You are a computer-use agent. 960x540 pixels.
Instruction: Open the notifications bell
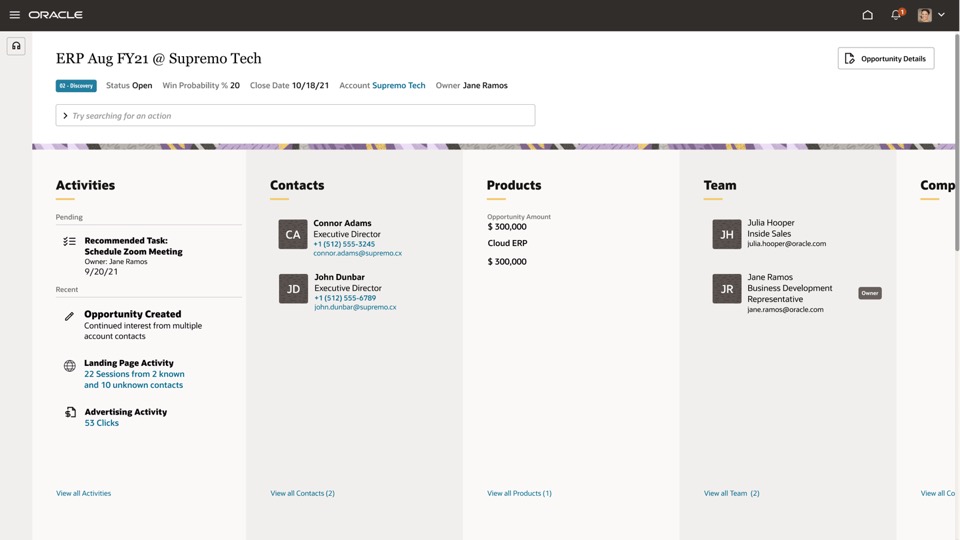point(896,15)
